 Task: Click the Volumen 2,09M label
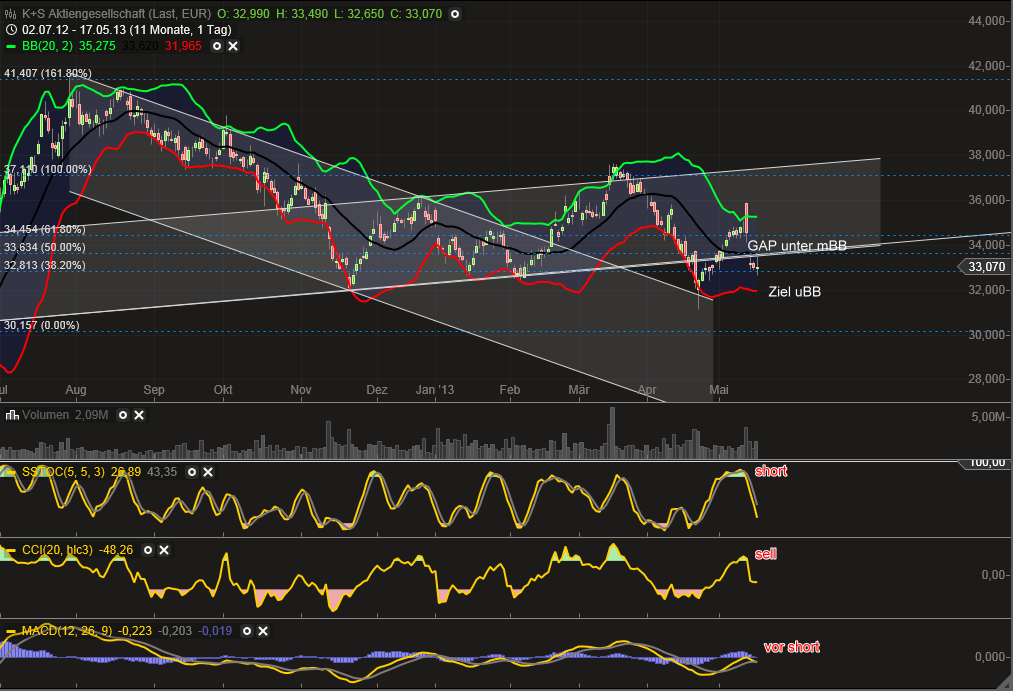65,415
